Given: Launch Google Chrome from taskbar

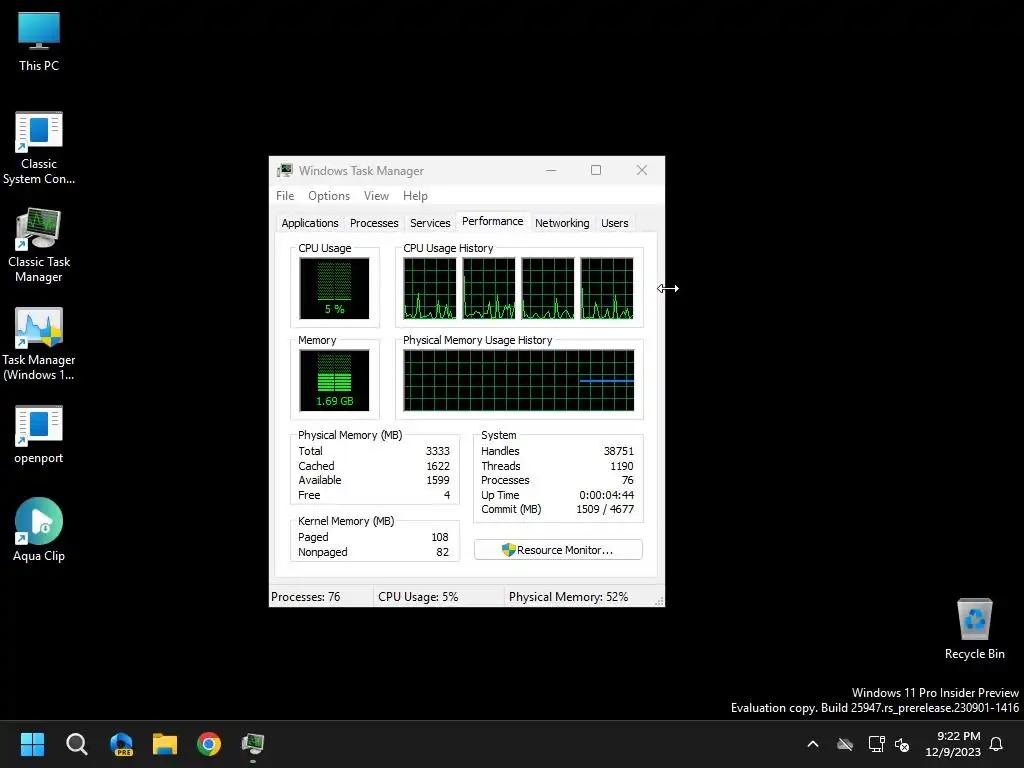Looking at the screenshot, I should pos(209,744).
